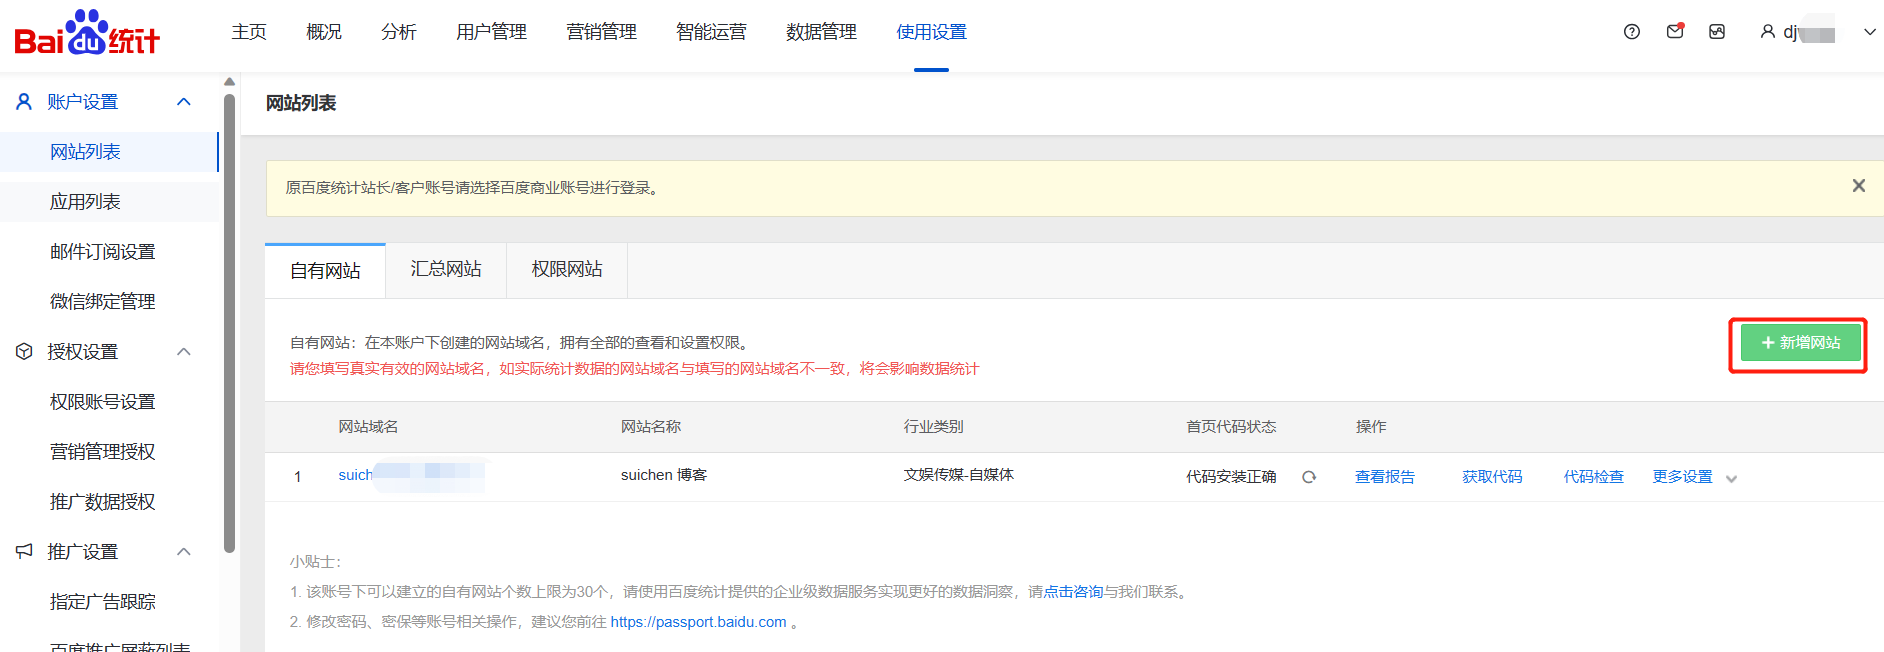
Task: Click the 网站名称 column header
Action: point(651,427)
